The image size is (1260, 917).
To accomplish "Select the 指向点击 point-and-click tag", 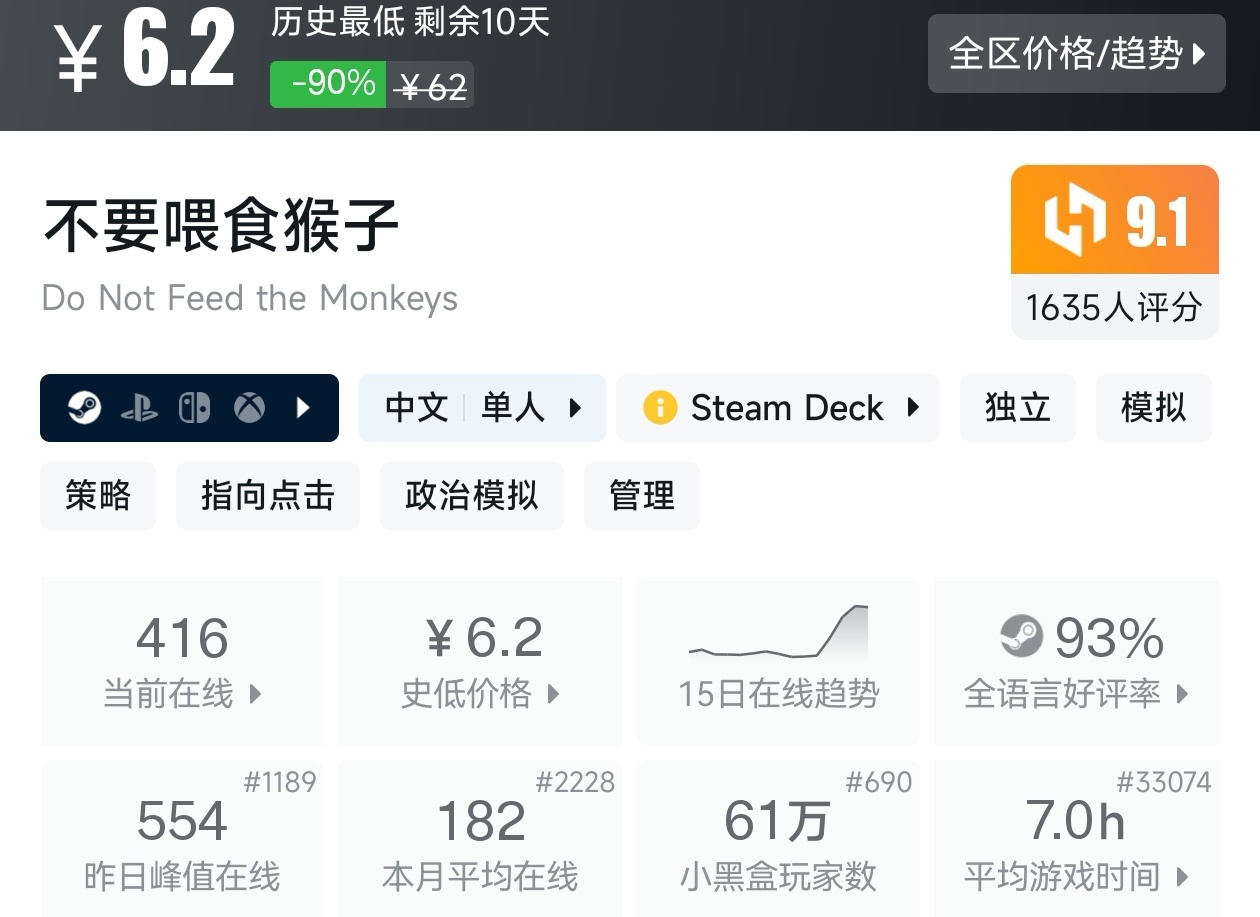I will tap(267, 496).
